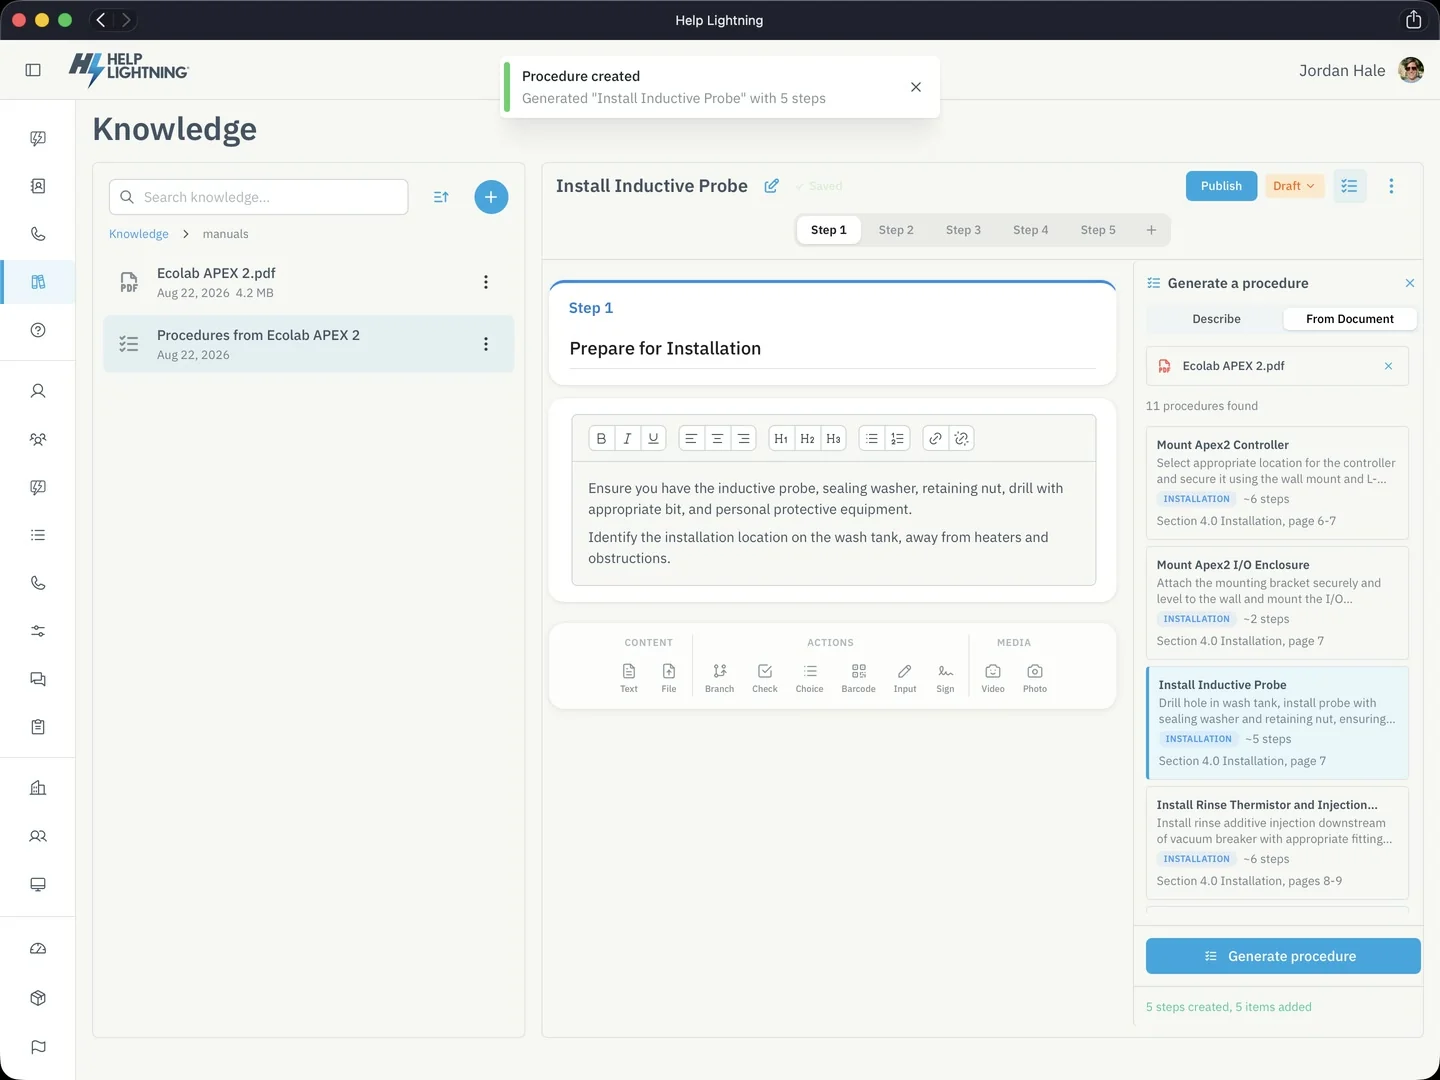Click the rename pencil icon beside title

click(x=772, y=186)
